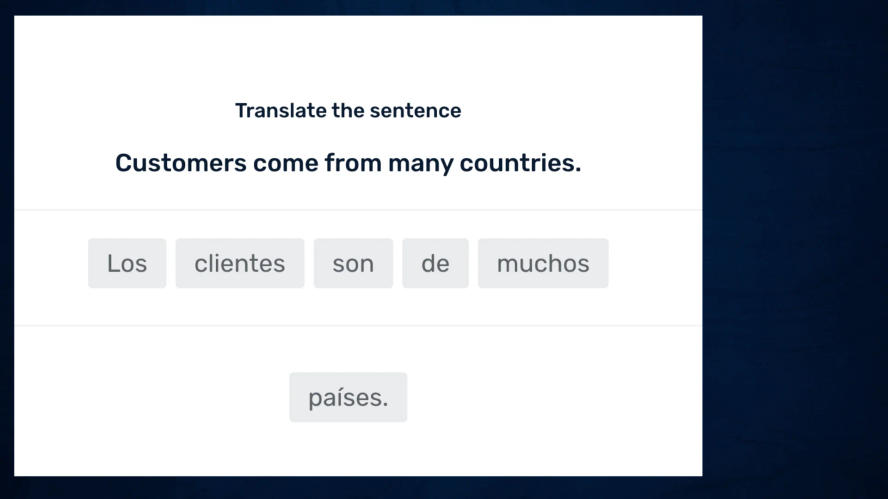888x499 pixels.
Task: Click the English sentence "Customers come from many countries."
Action: coord(348,163)
